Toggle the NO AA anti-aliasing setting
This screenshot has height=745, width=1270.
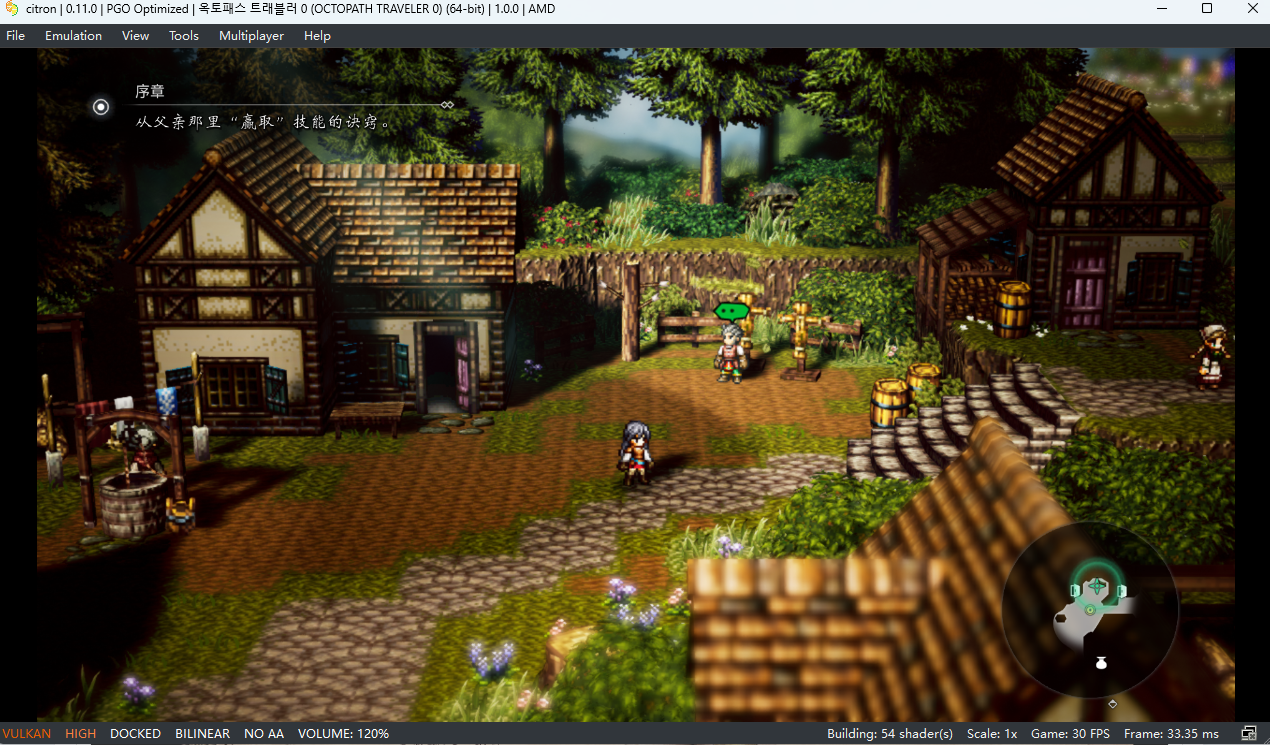tap(264, 734)
